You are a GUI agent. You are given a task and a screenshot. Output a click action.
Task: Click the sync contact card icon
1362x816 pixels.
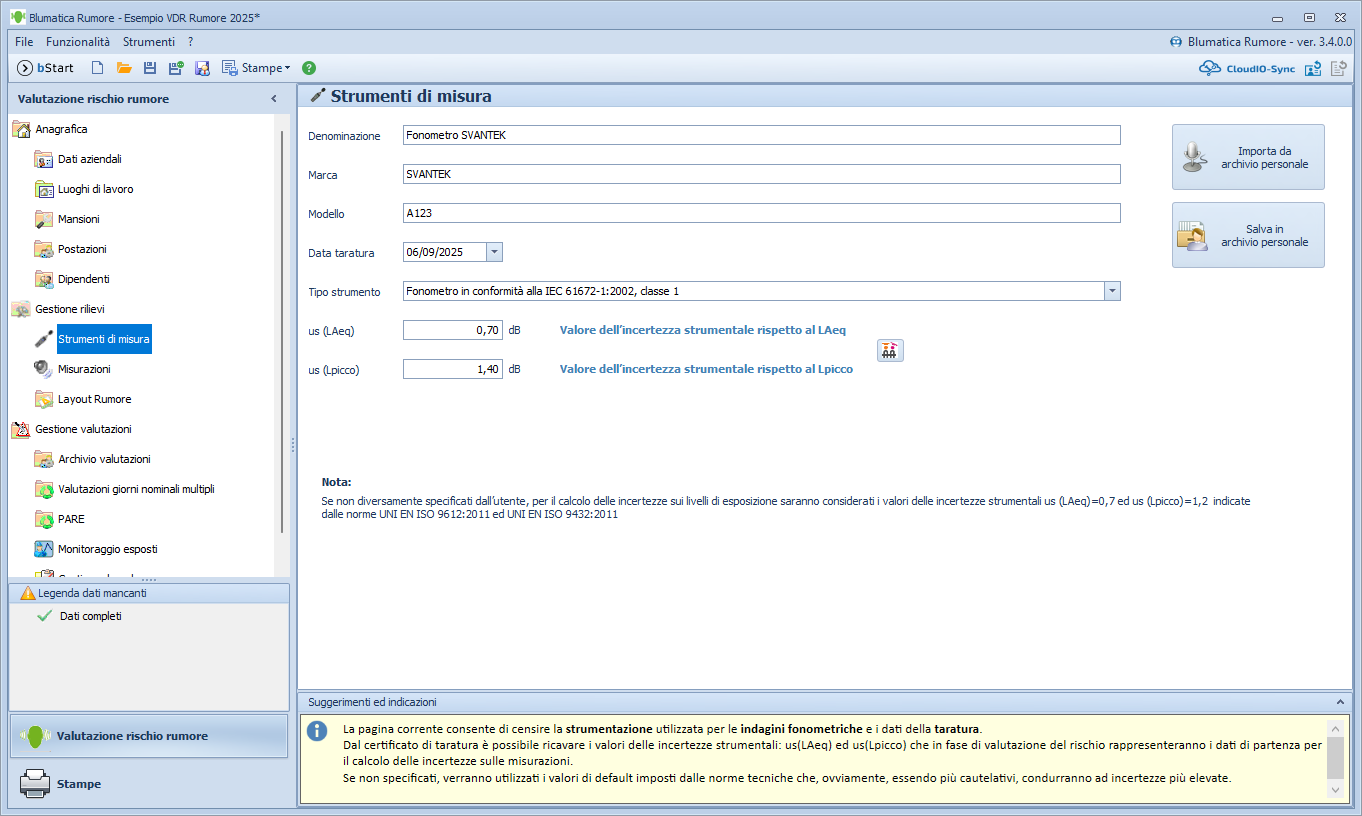[1313, 68]
